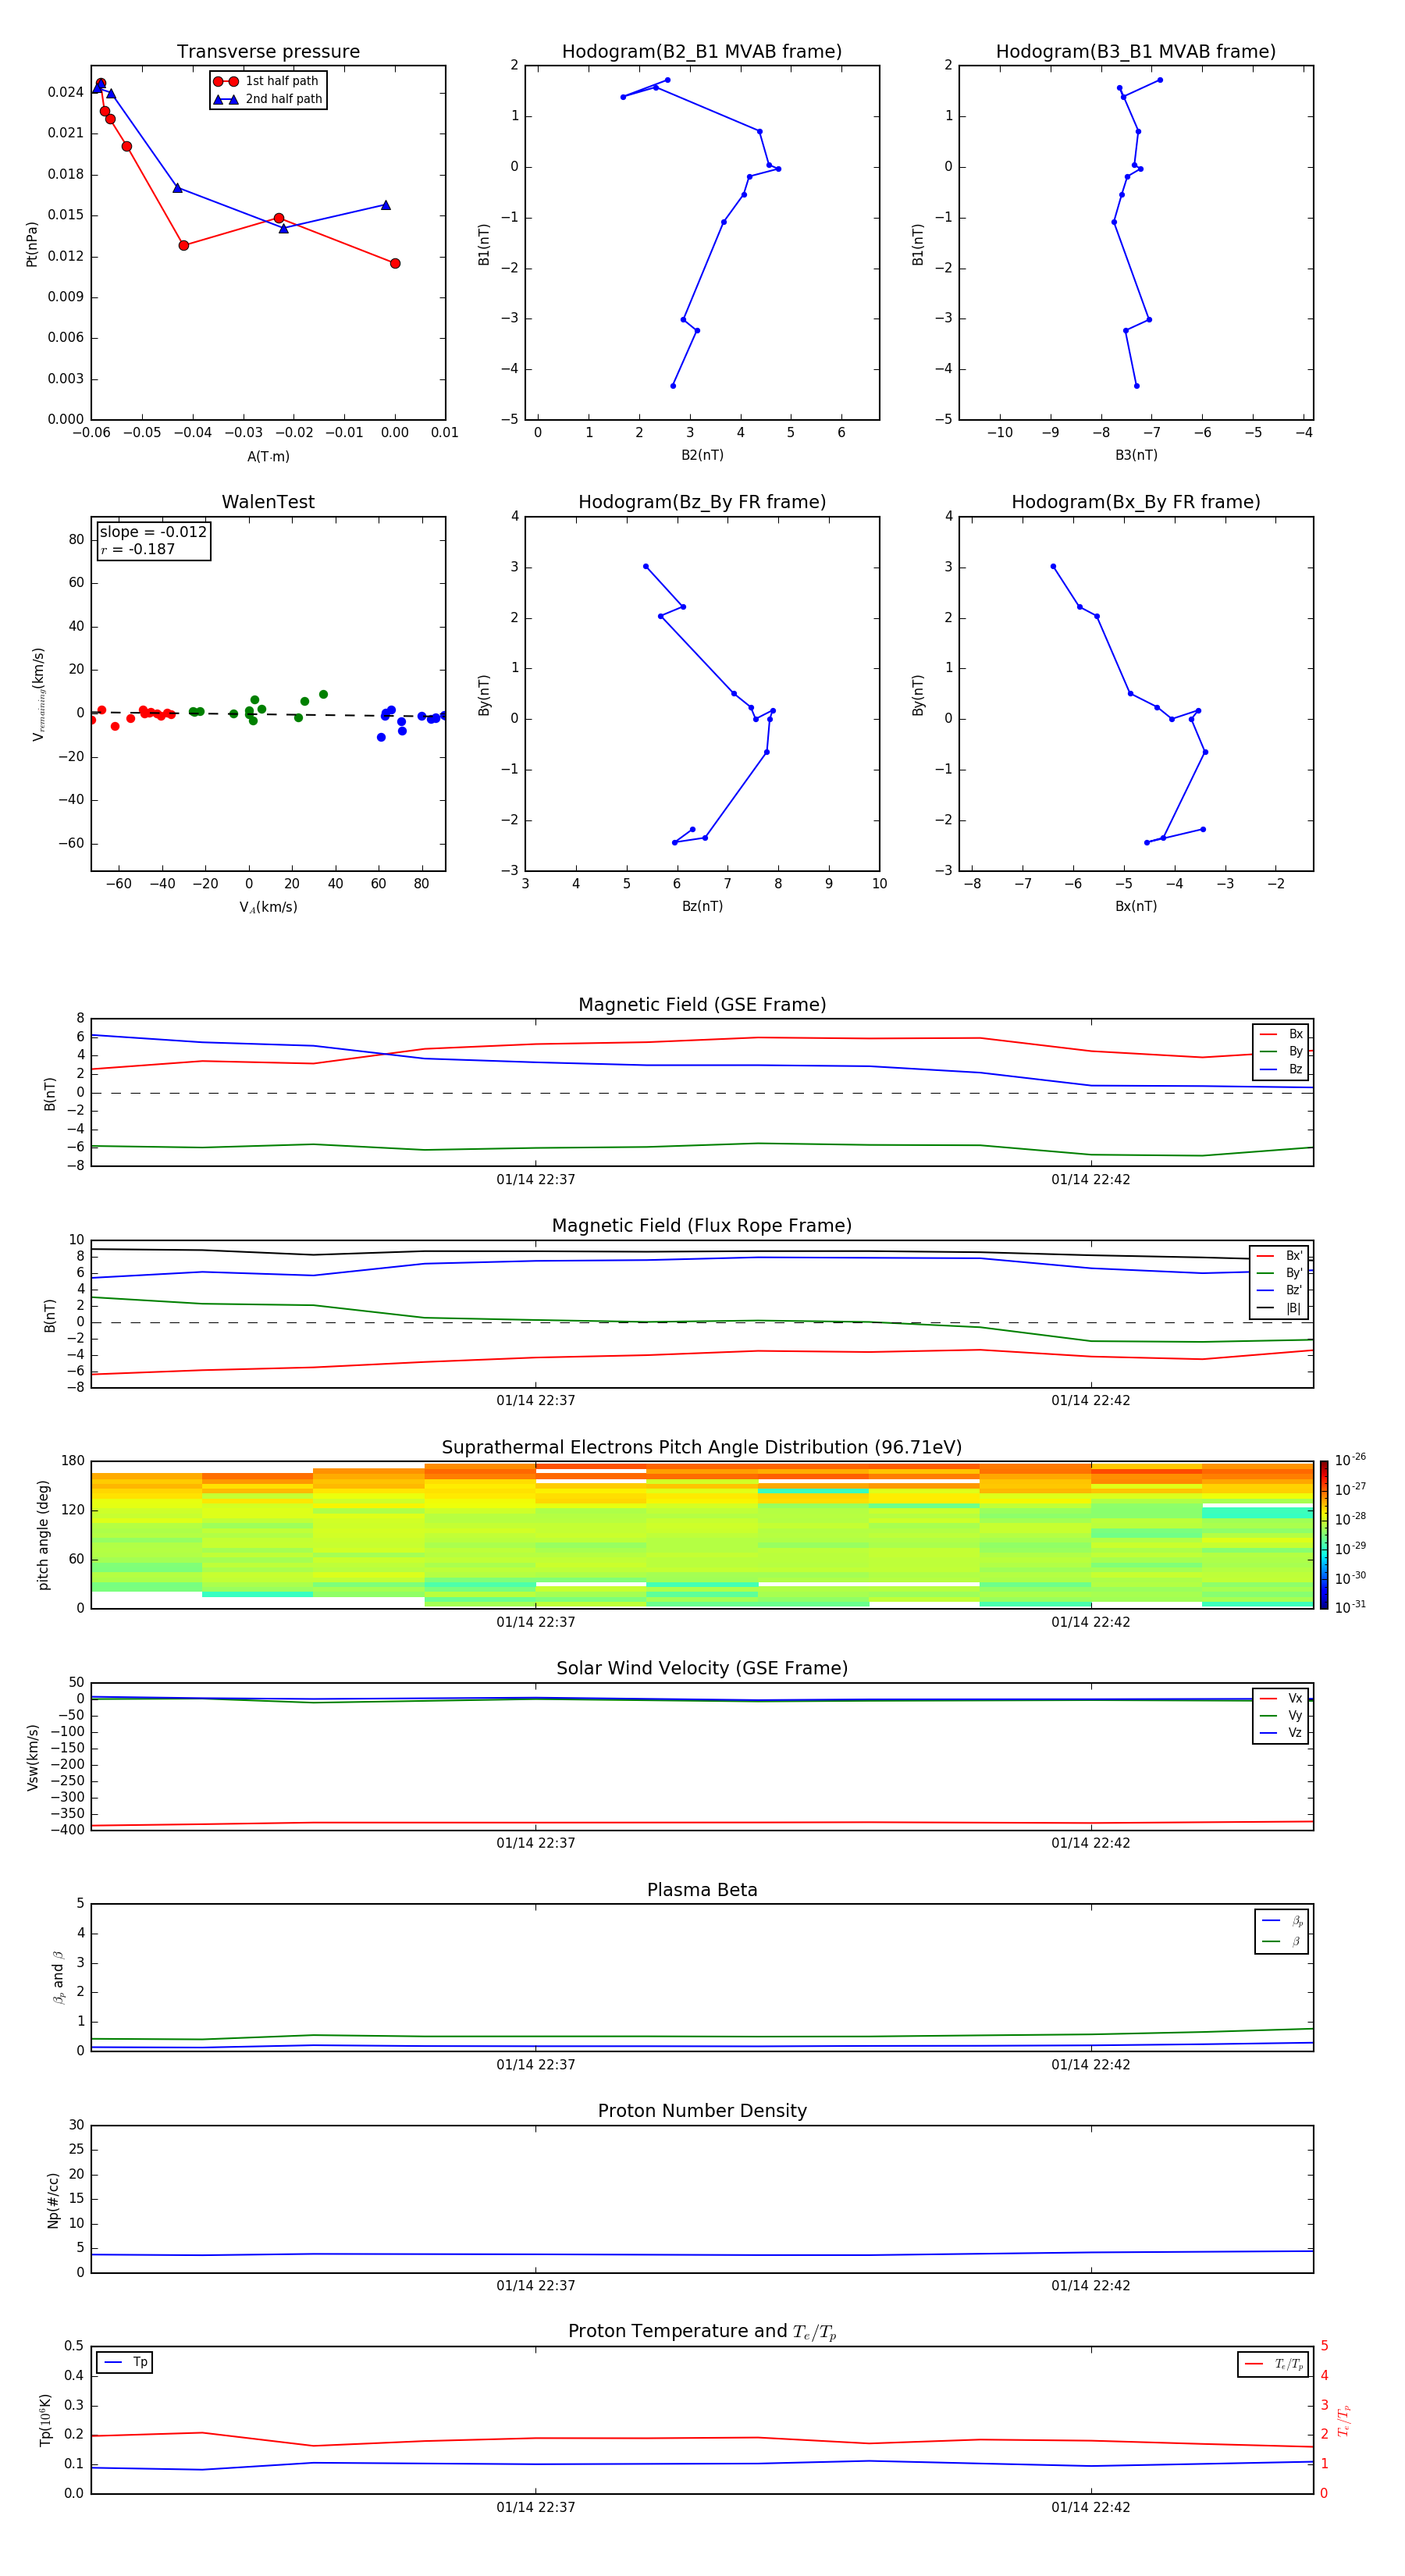
Task: Click the "Vsw(km/s)" y-axis label
Action: tap(32, 1757)
